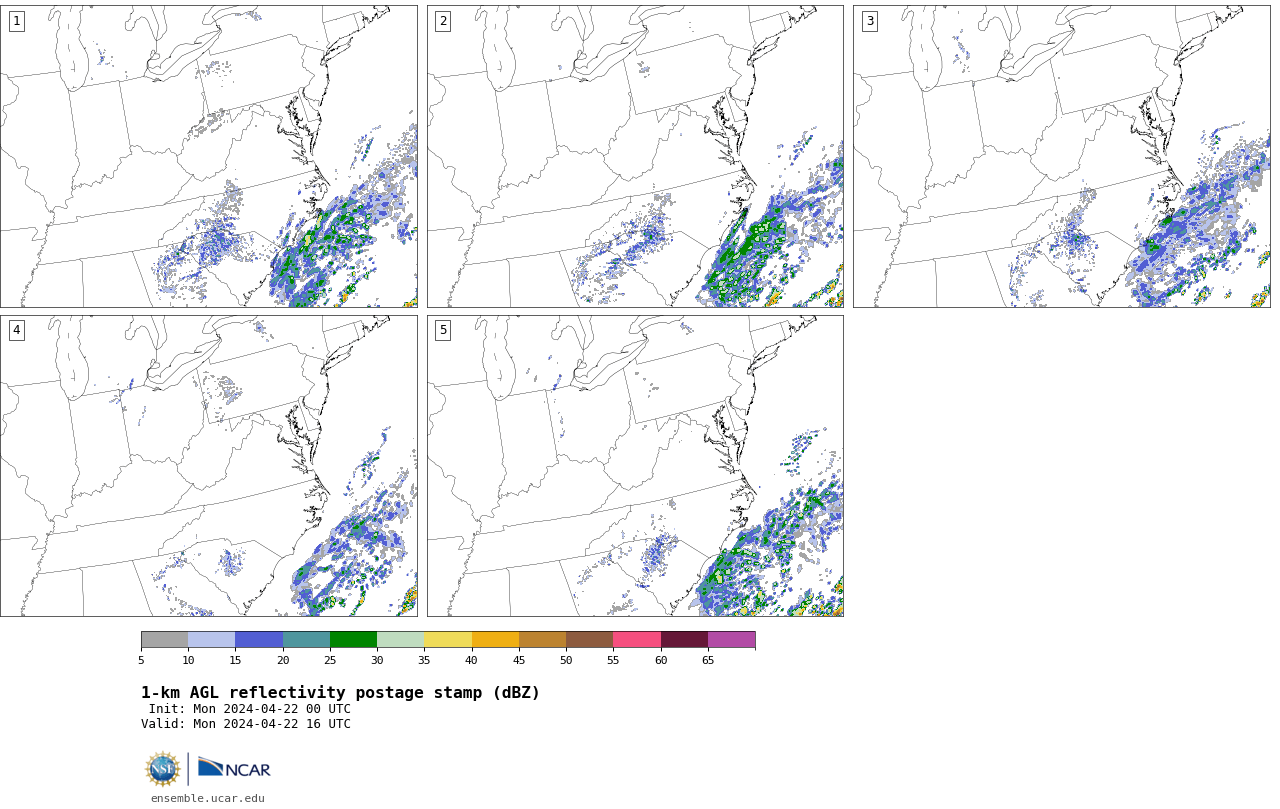
Task: Click the Init: Mon 2024-04-22 00 UTC line
Action: click(250, 709)
